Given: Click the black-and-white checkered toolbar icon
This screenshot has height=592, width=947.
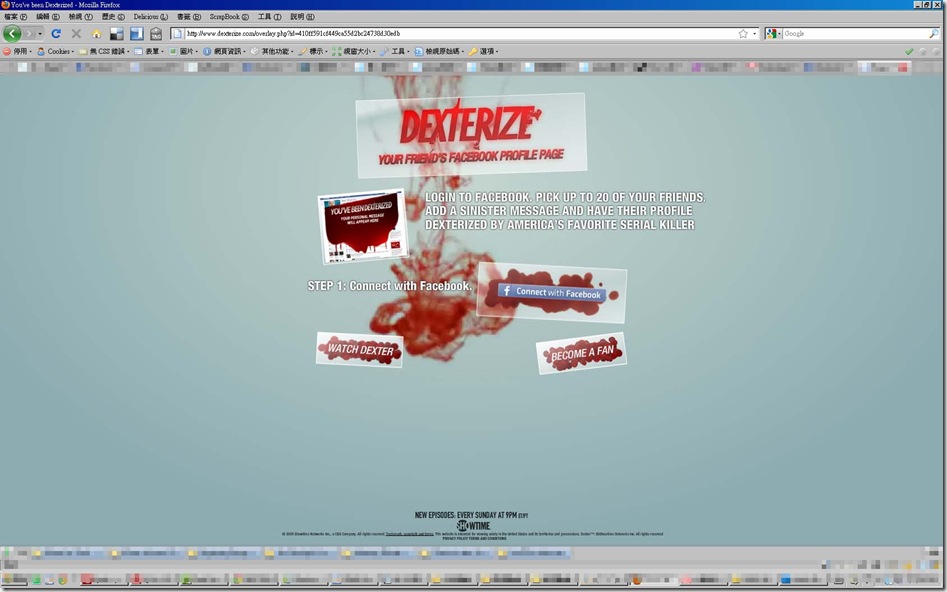Looking at the screenshot, I should pos(117,33).
